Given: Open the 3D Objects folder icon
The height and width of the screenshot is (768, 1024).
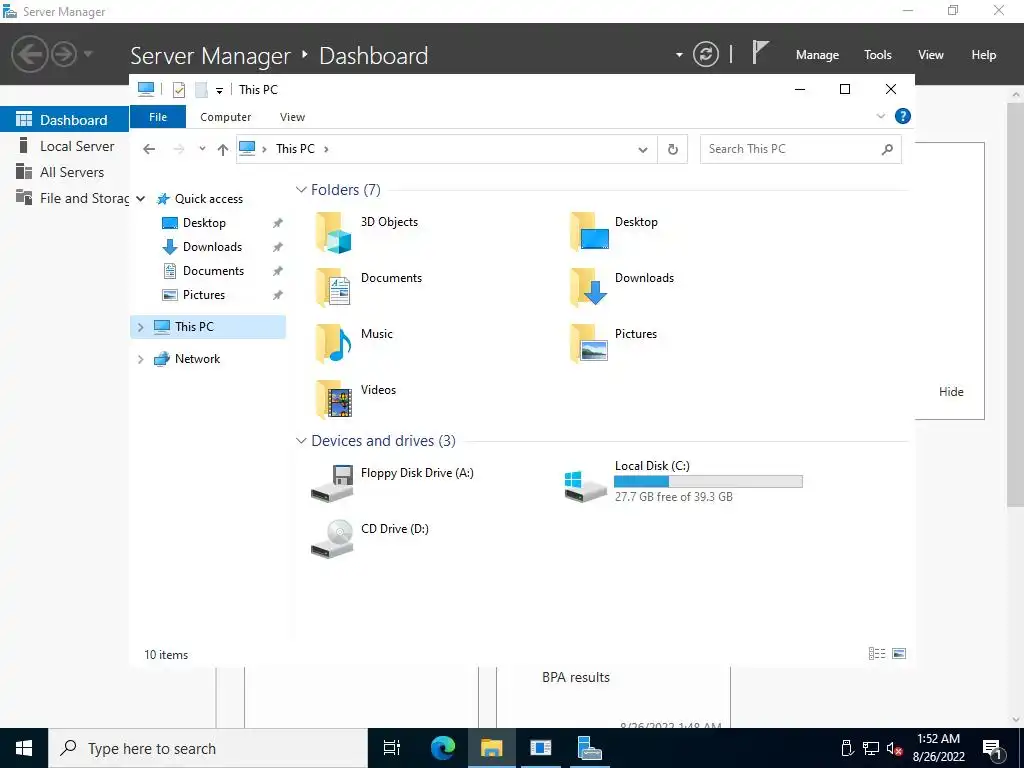Looking at the screenshot, I should pyautogui.click(x=333, y=232).
